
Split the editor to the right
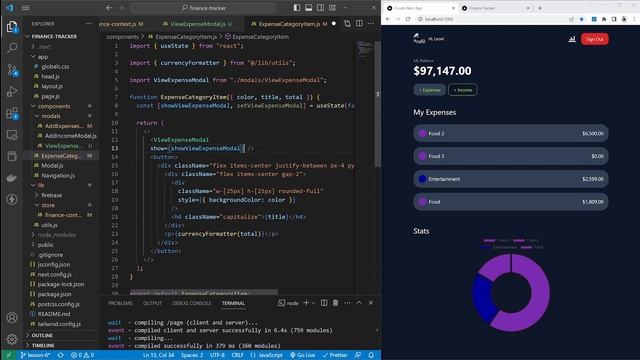click(x=359, y=24)
